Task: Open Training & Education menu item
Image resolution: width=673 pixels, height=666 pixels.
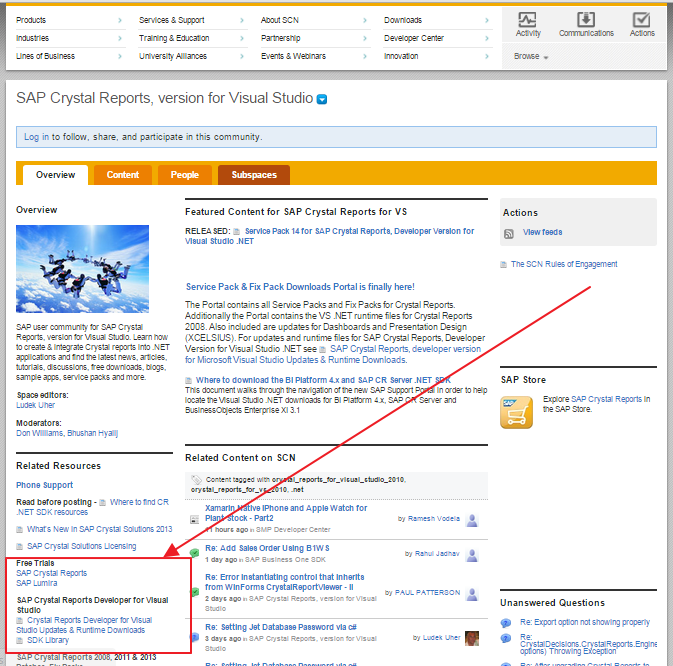Action: [x=174, y=38]
